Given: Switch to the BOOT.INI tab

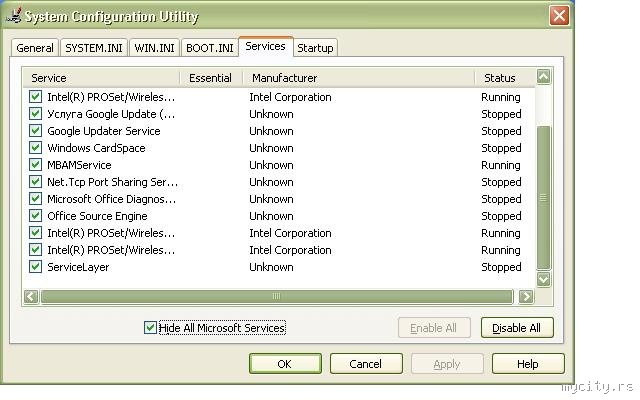Looking at the screenshot, I should click(209, 48).
